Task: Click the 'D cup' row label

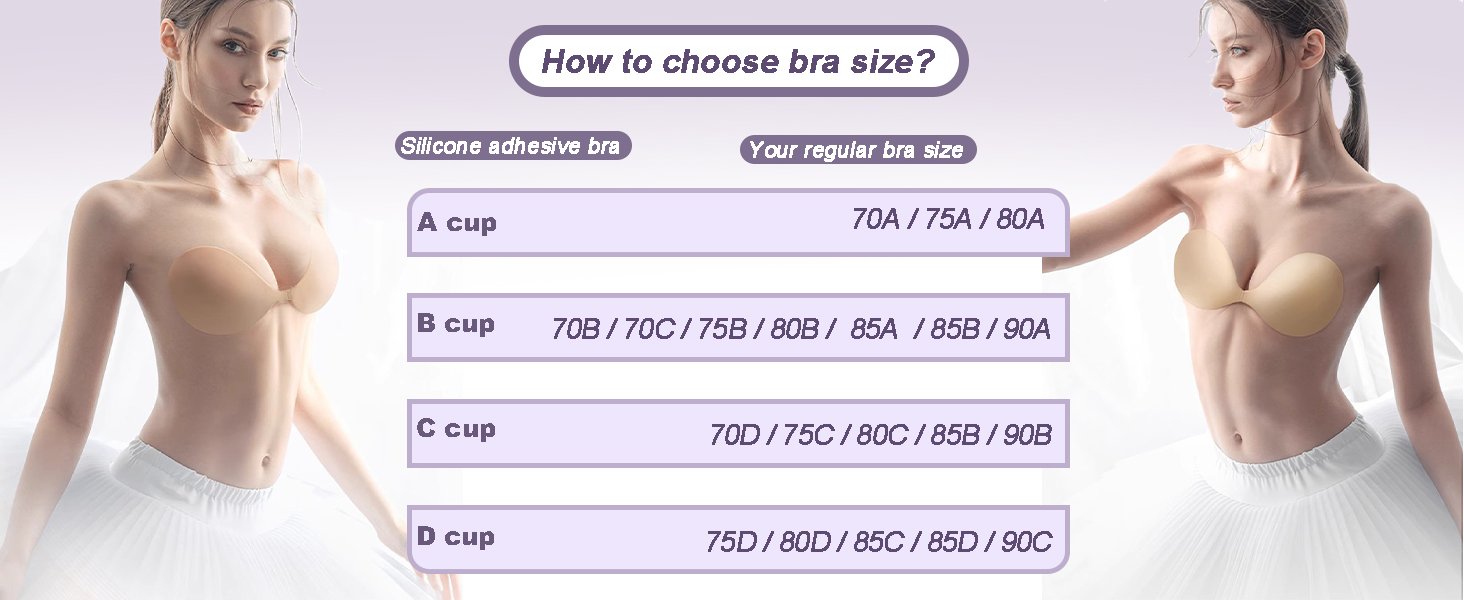Action: tap(456, 536)
